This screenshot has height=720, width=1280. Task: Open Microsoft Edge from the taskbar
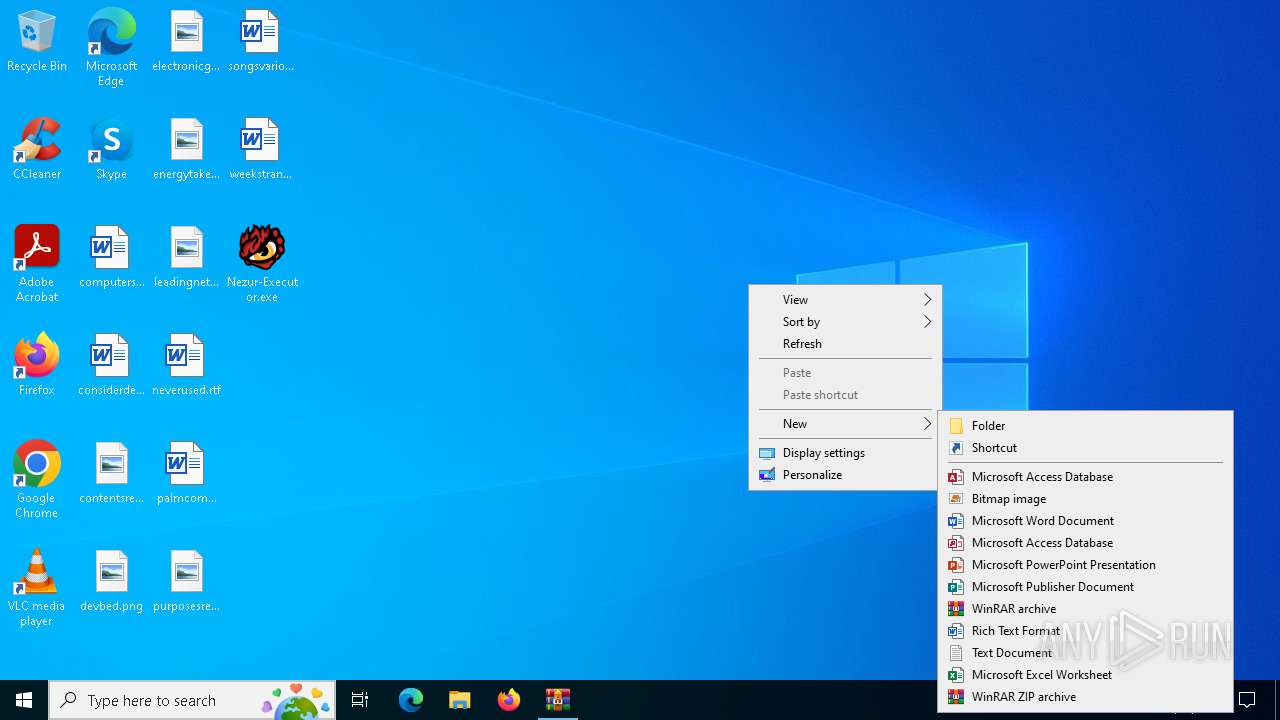click(411, 700)
